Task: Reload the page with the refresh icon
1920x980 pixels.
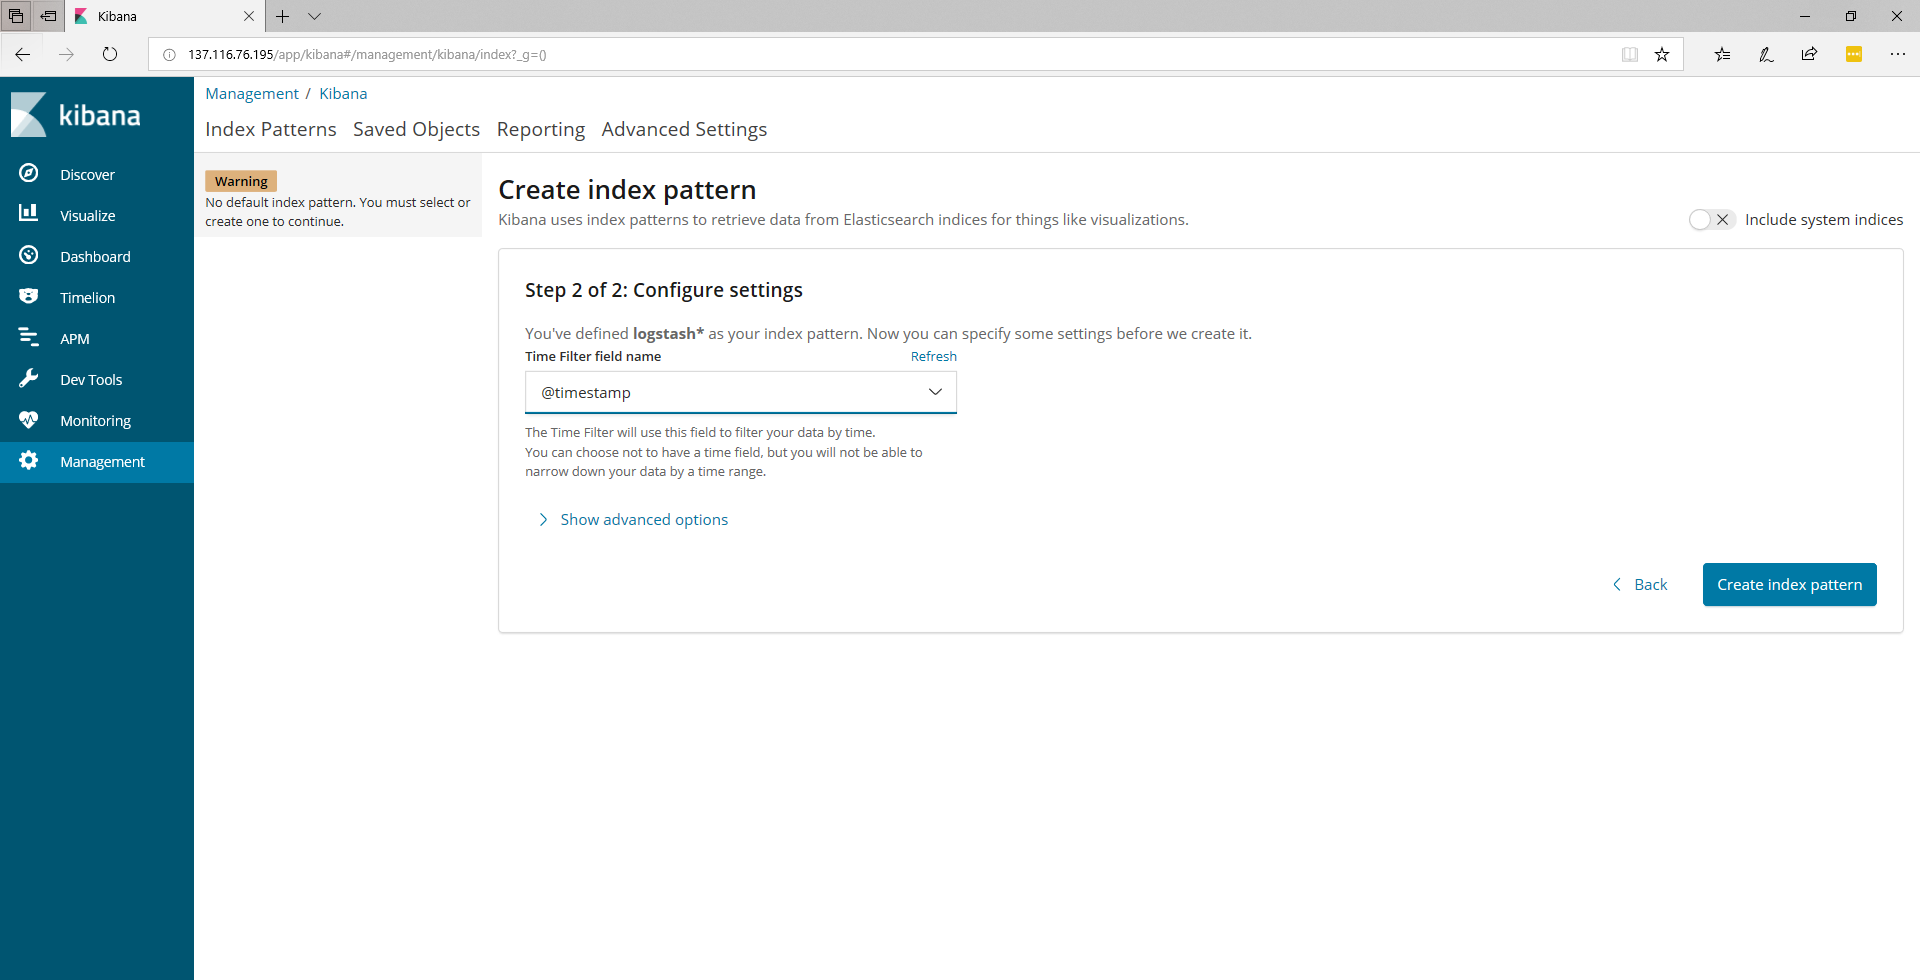Action: point(110,54)
